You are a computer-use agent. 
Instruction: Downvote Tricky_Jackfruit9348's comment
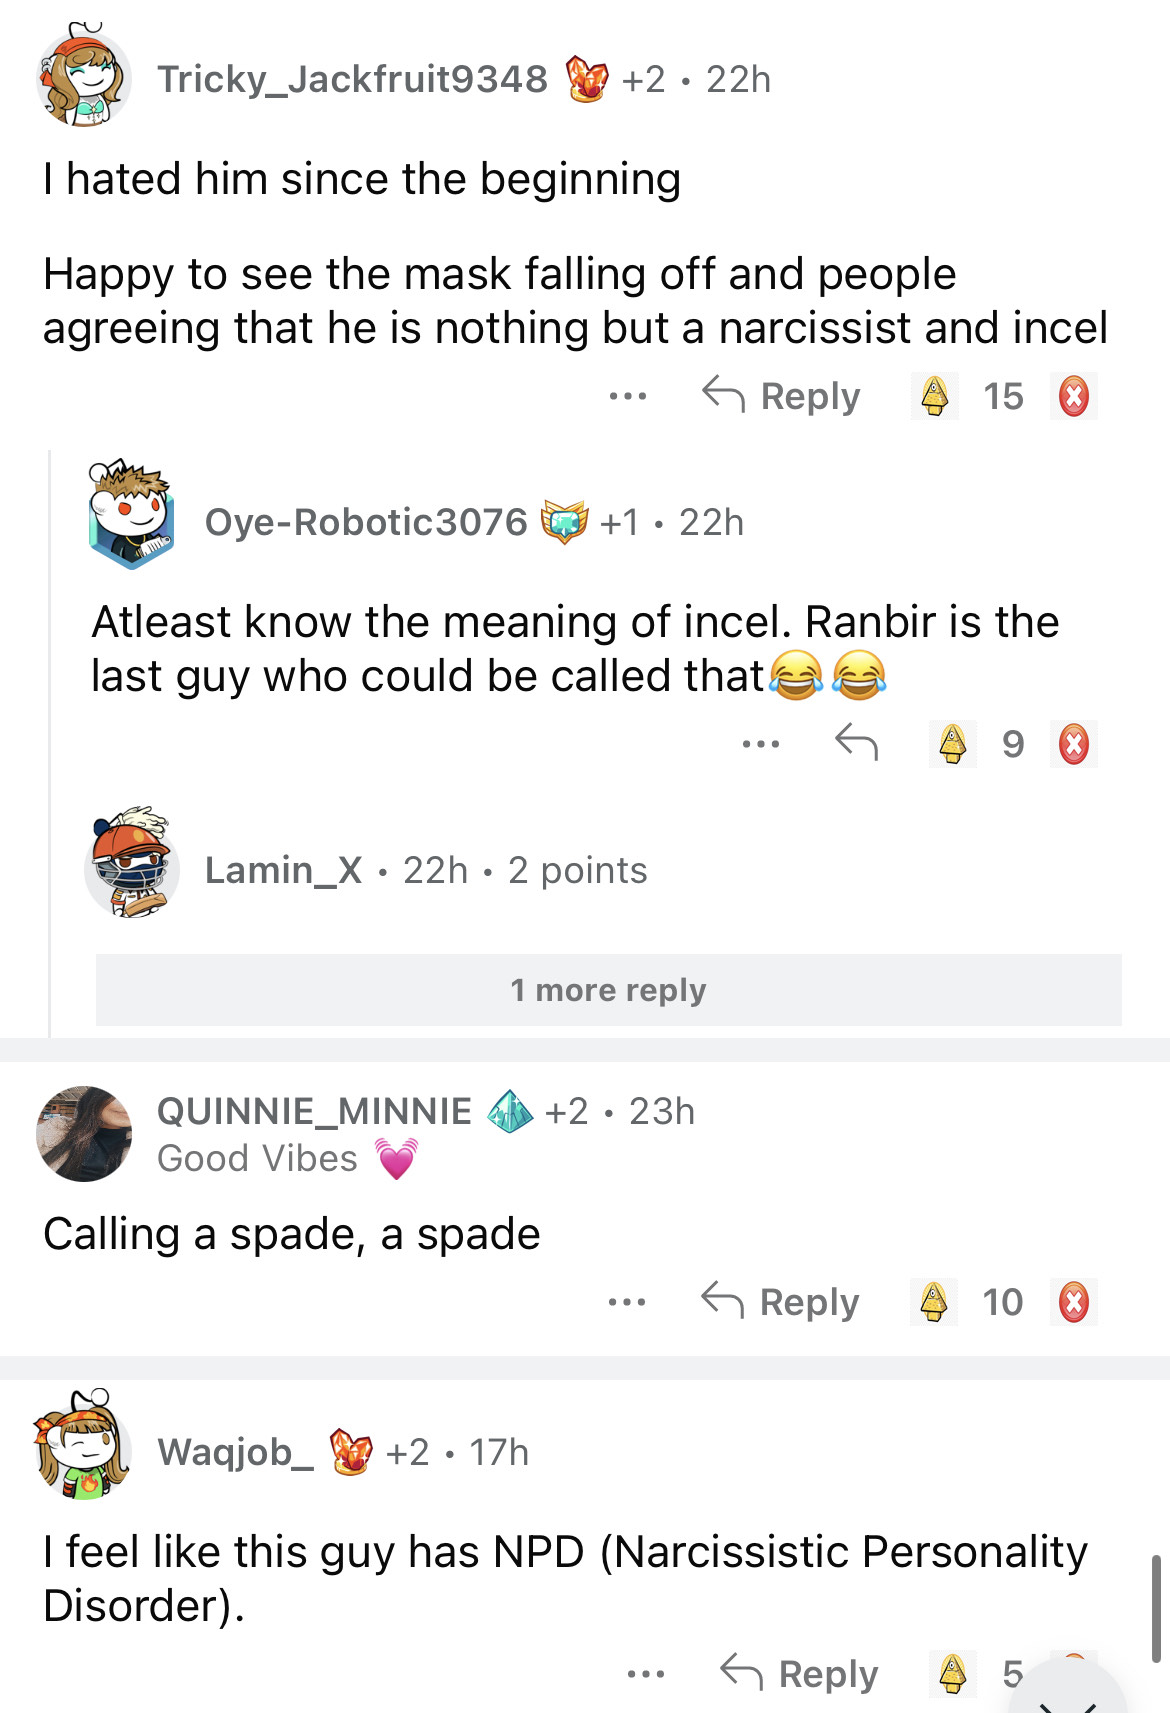1073,396
